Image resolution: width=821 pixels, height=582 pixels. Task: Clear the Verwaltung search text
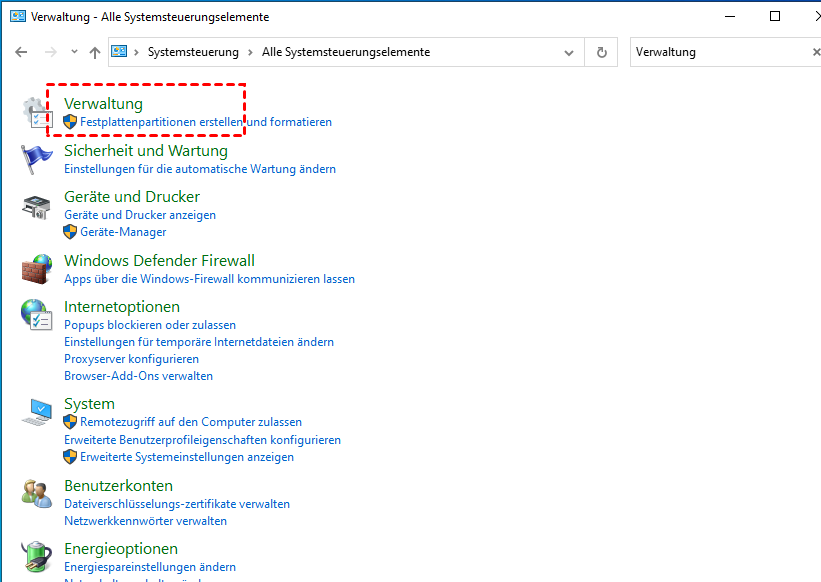click(815, 52)
